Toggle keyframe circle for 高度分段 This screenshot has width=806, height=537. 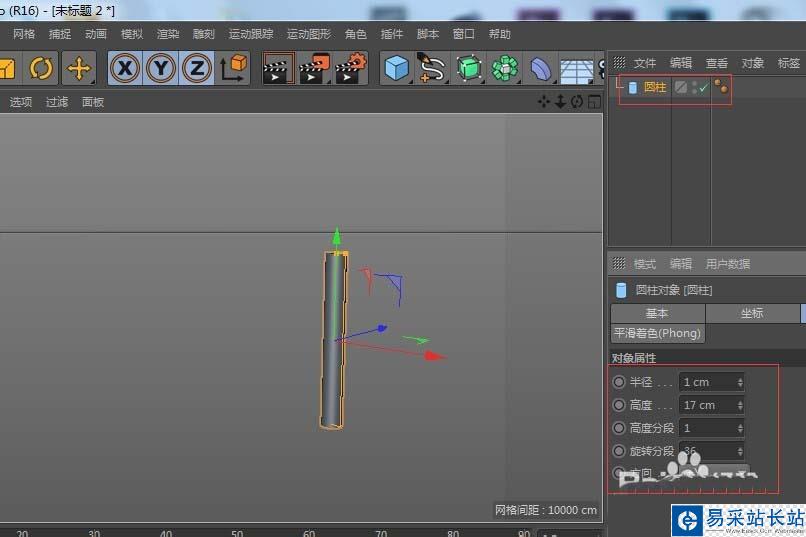coord(619,428)
